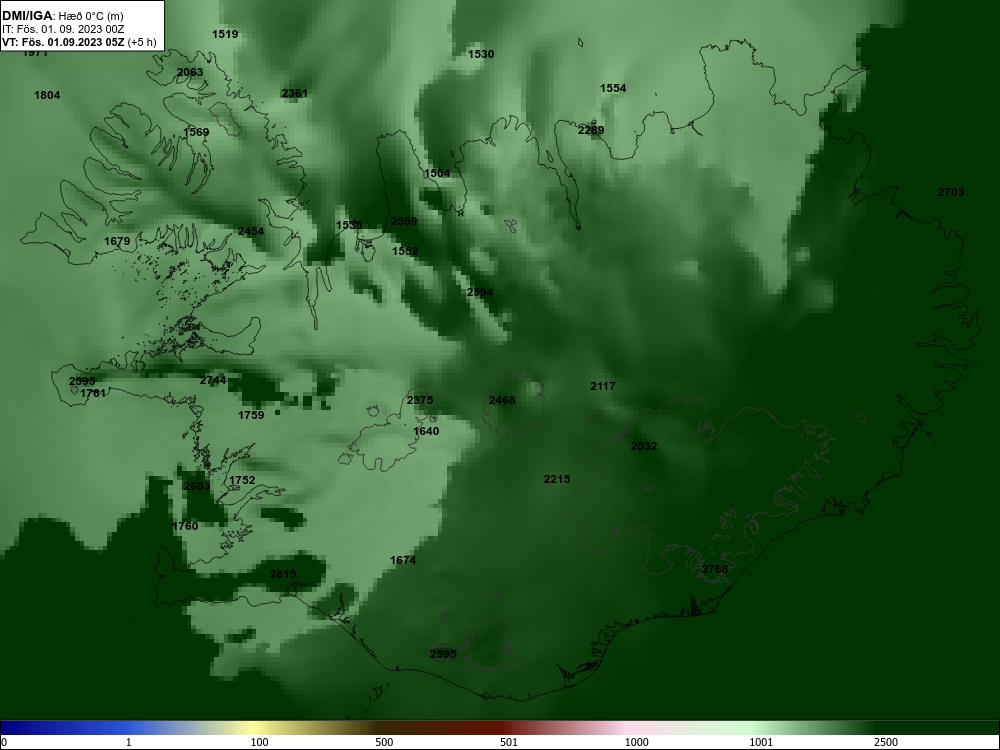Click the 1760 height label
The height and width of the screenshot is (750, 1000).
click(x=185, y=526)
